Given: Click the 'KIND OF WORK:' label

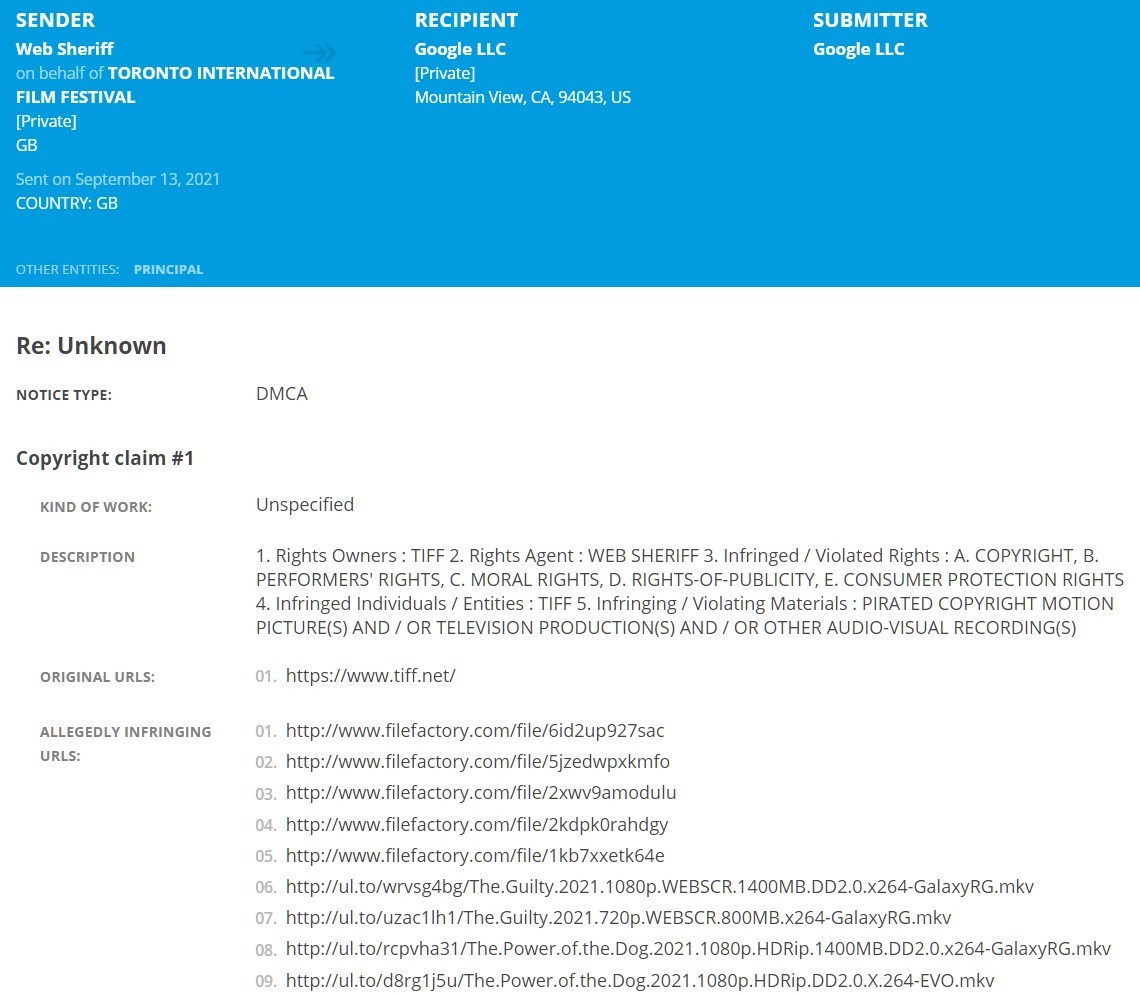Looking at the screenshot, I should coord(96,507).
